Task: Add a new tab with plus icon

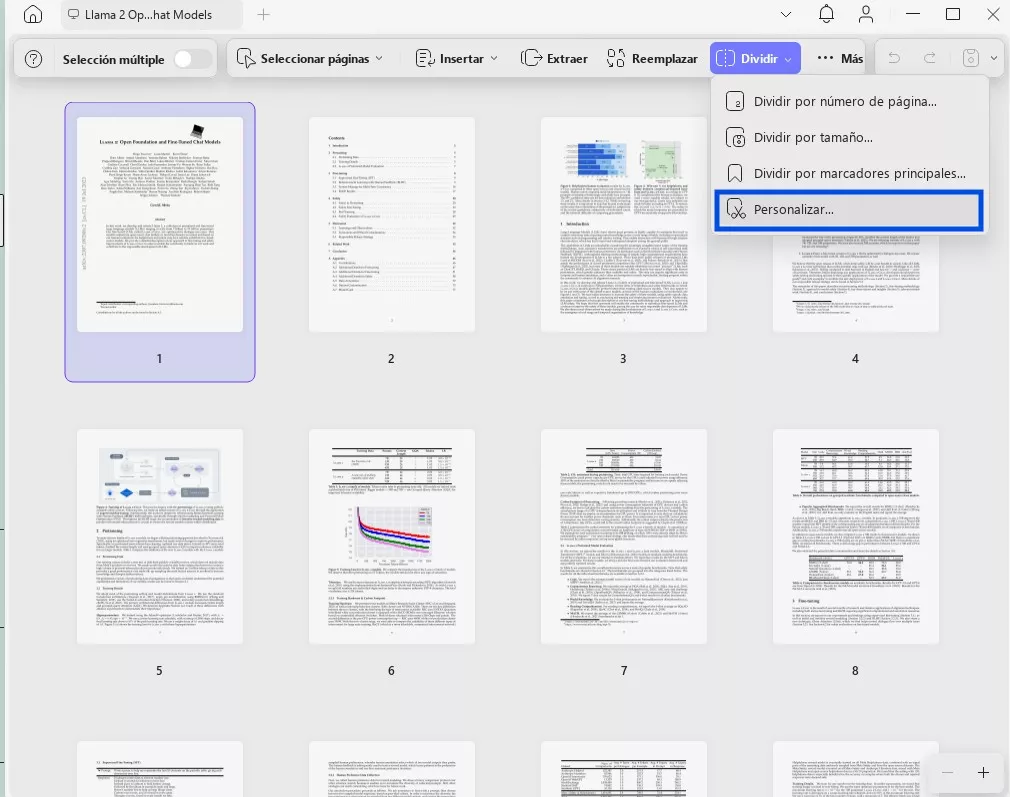Action: coord(263,14)
